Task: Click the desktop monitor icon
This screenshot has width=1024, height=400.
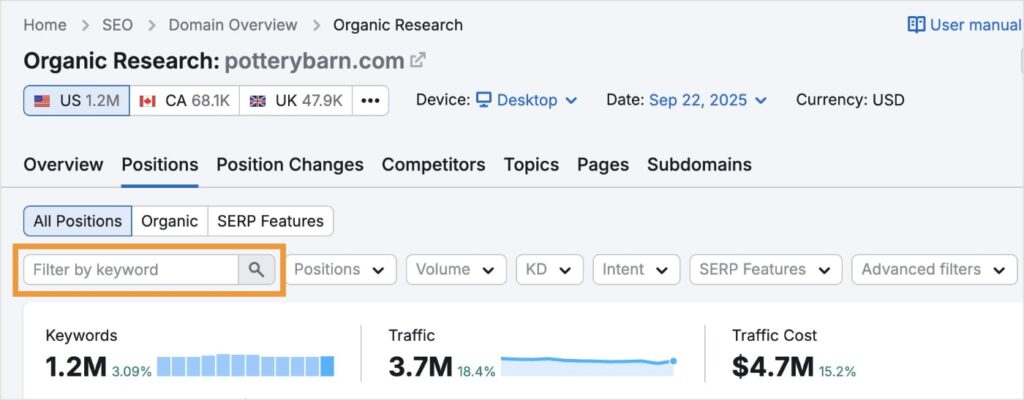Action: (x=483, y=100)
